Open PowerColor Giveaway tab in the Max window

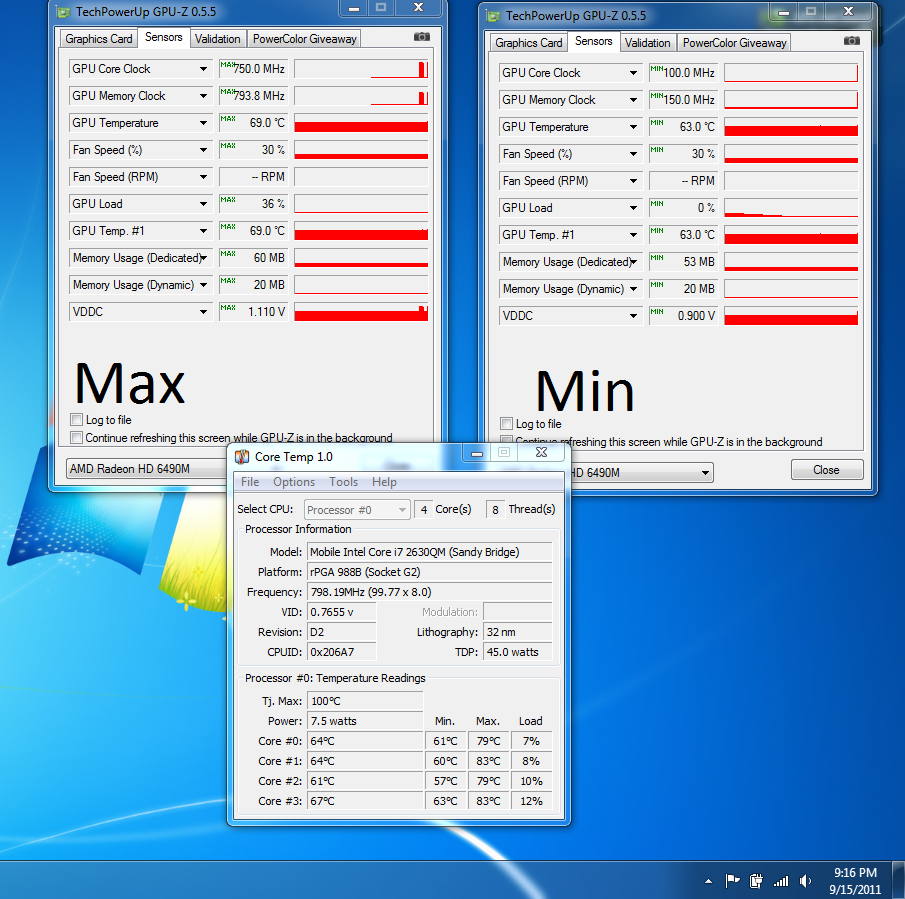[305, 39]
